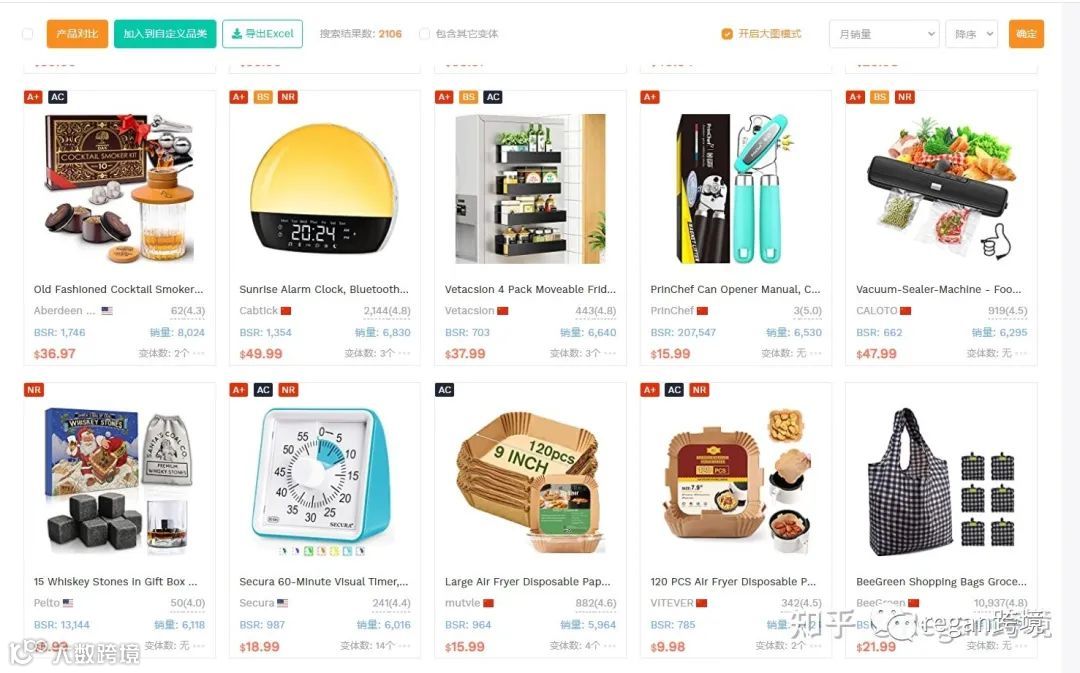Click the AC badge on Vetacsion Fridge organizer

point(493,97)
